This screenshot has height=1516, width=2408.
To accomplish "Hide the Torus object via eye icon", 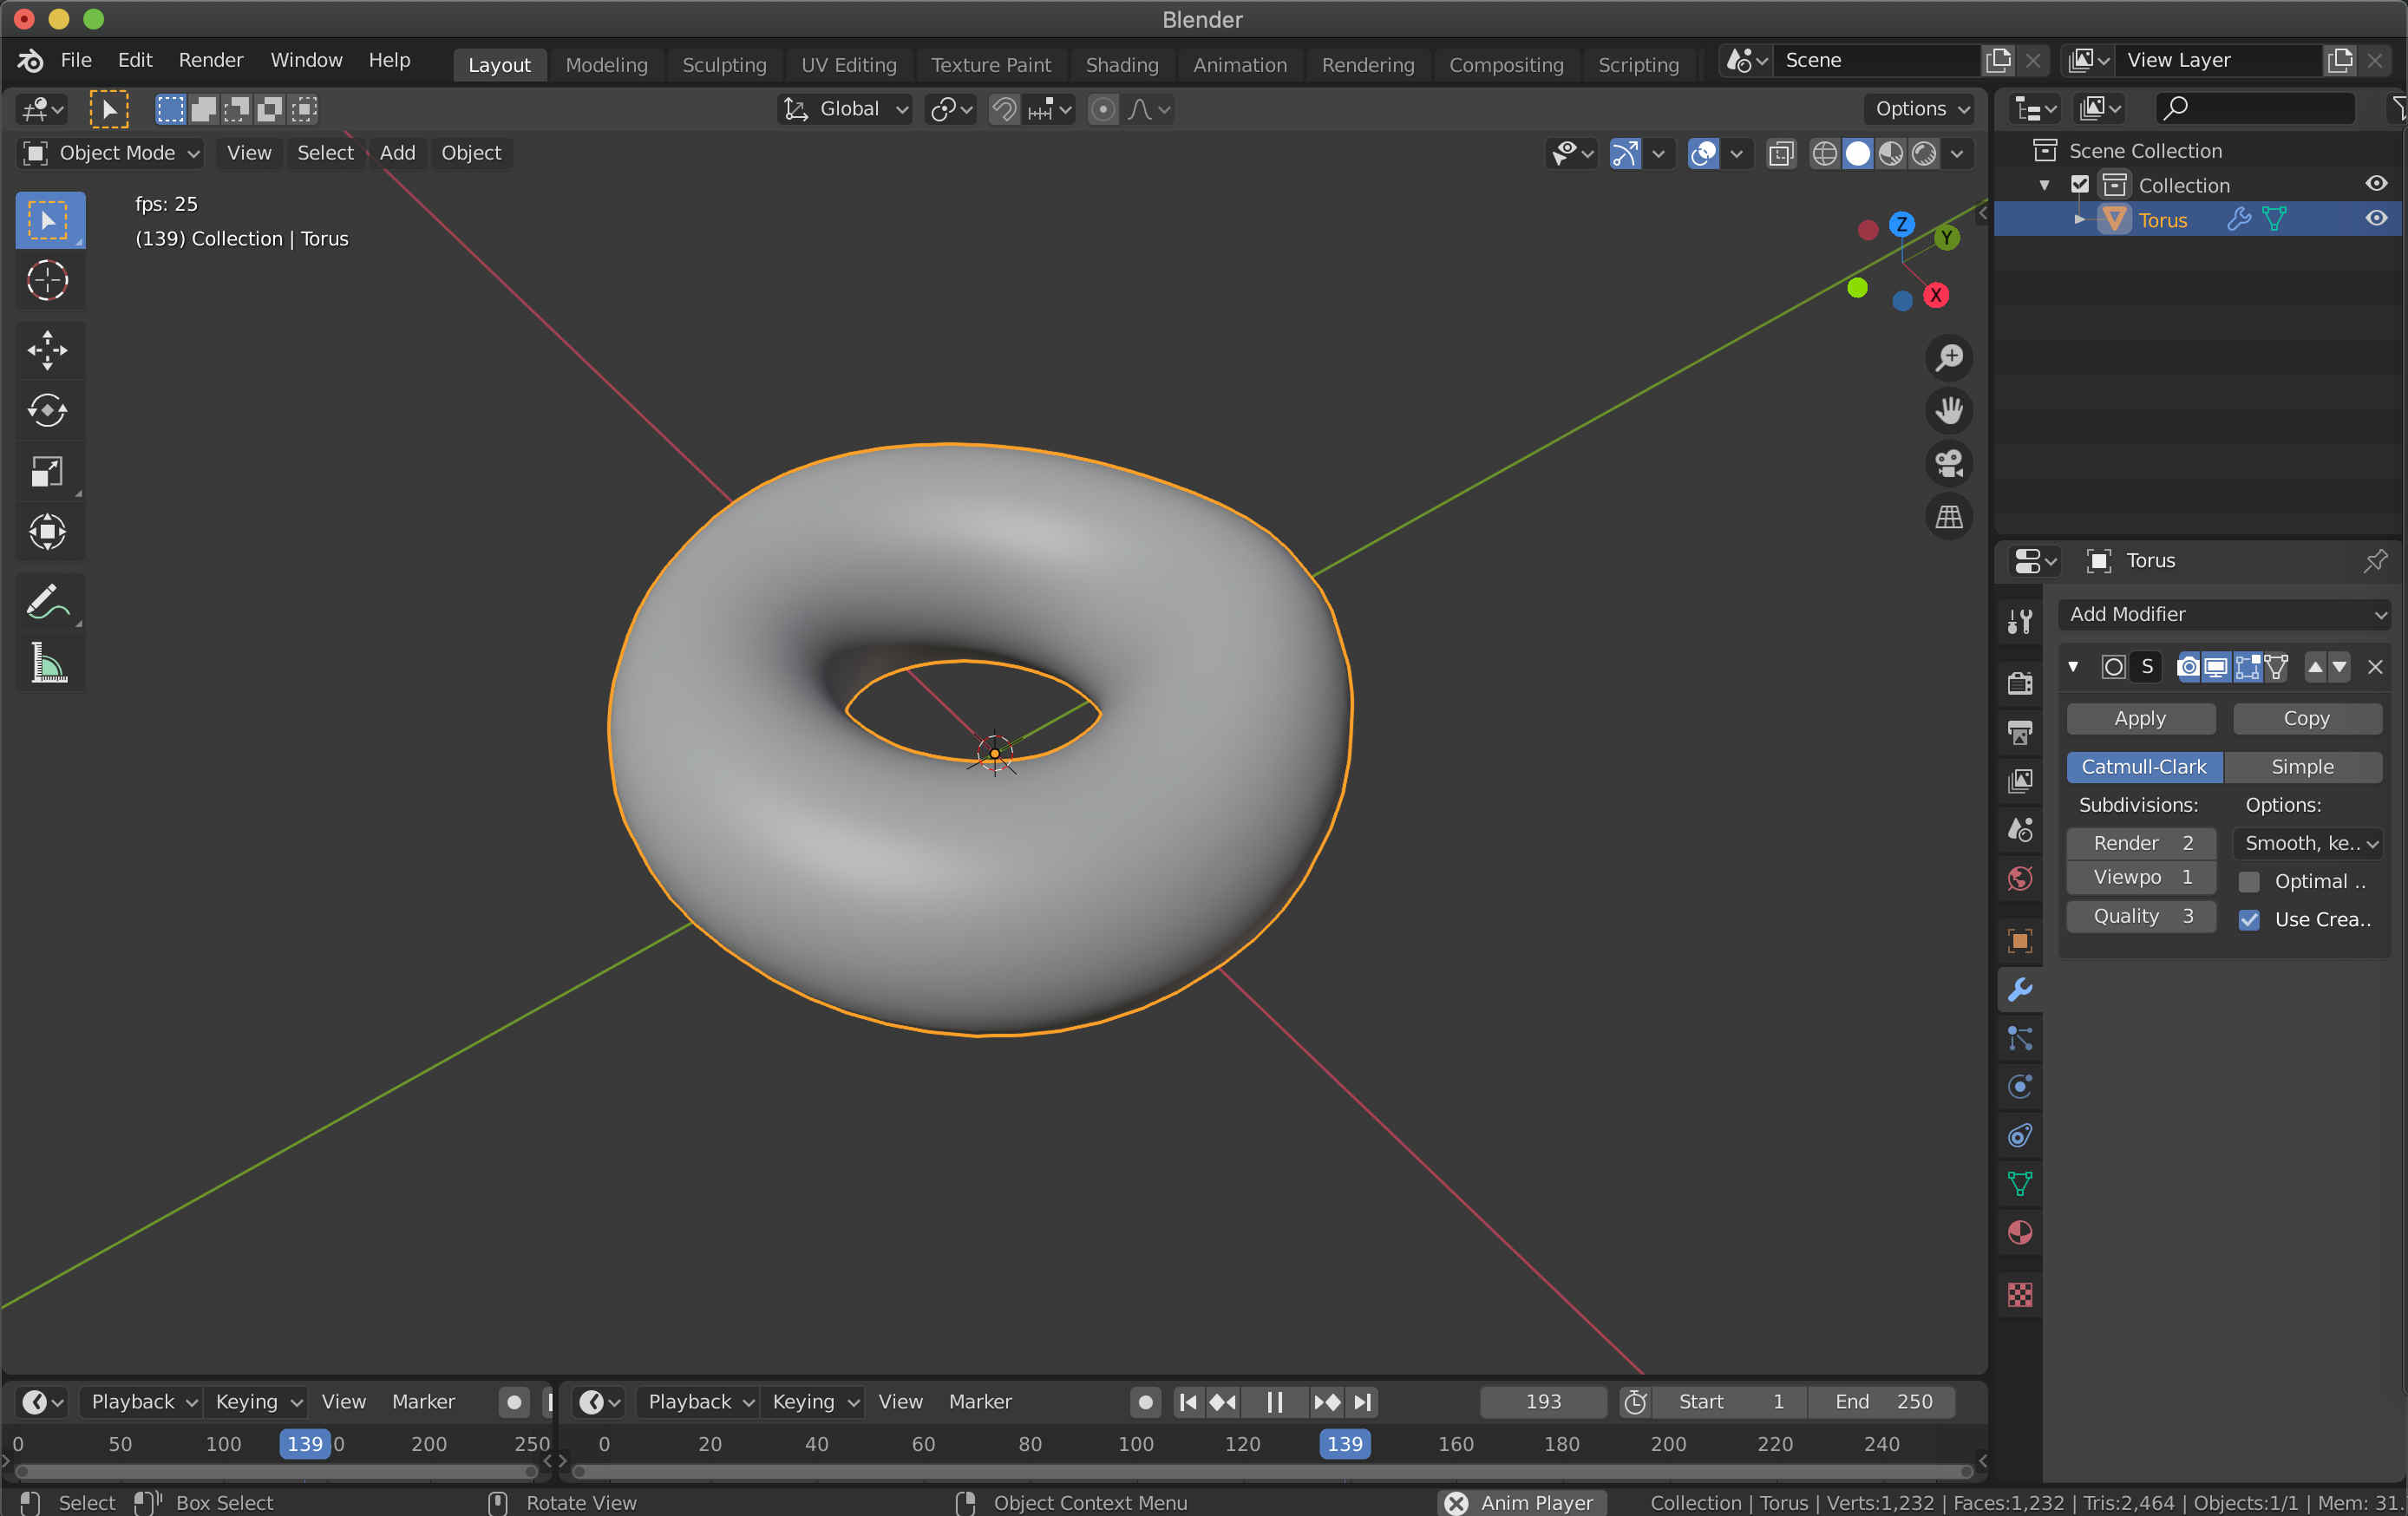I will 2376,219.
